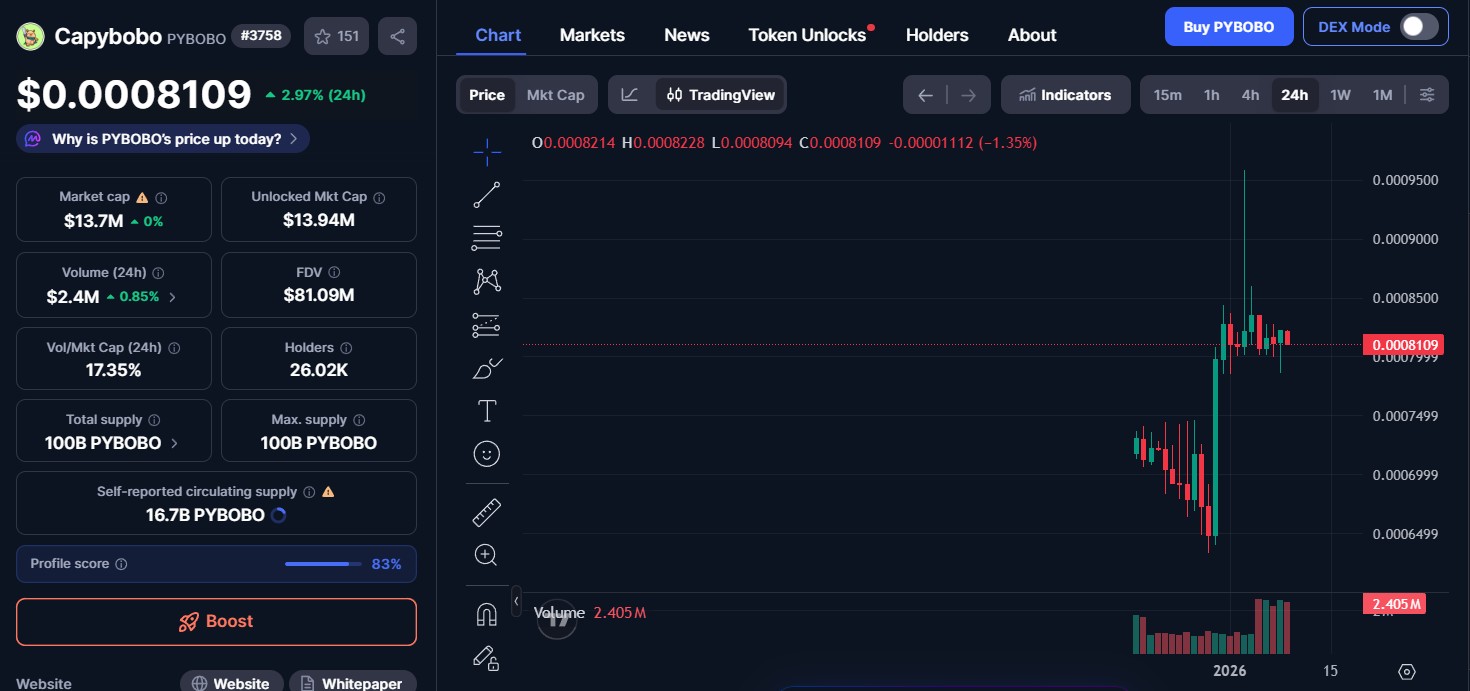Open the emoji icons tool
The width and height of the screenshot is (1470, 691).
coord(487,454)
